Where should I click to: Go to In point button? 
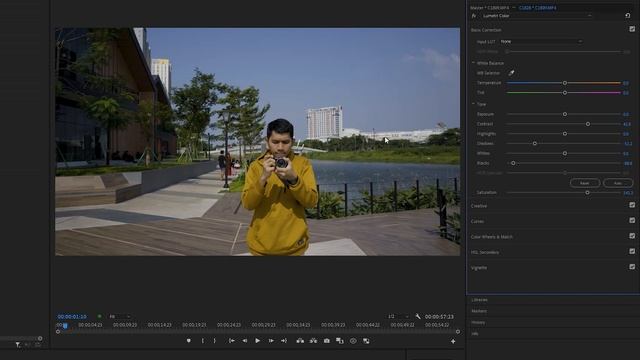231,341
